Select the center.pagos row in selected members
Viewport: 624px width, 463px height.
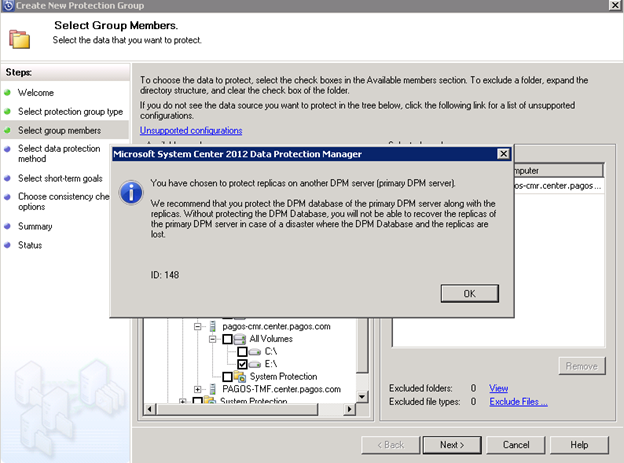click(x=558, y=186)
